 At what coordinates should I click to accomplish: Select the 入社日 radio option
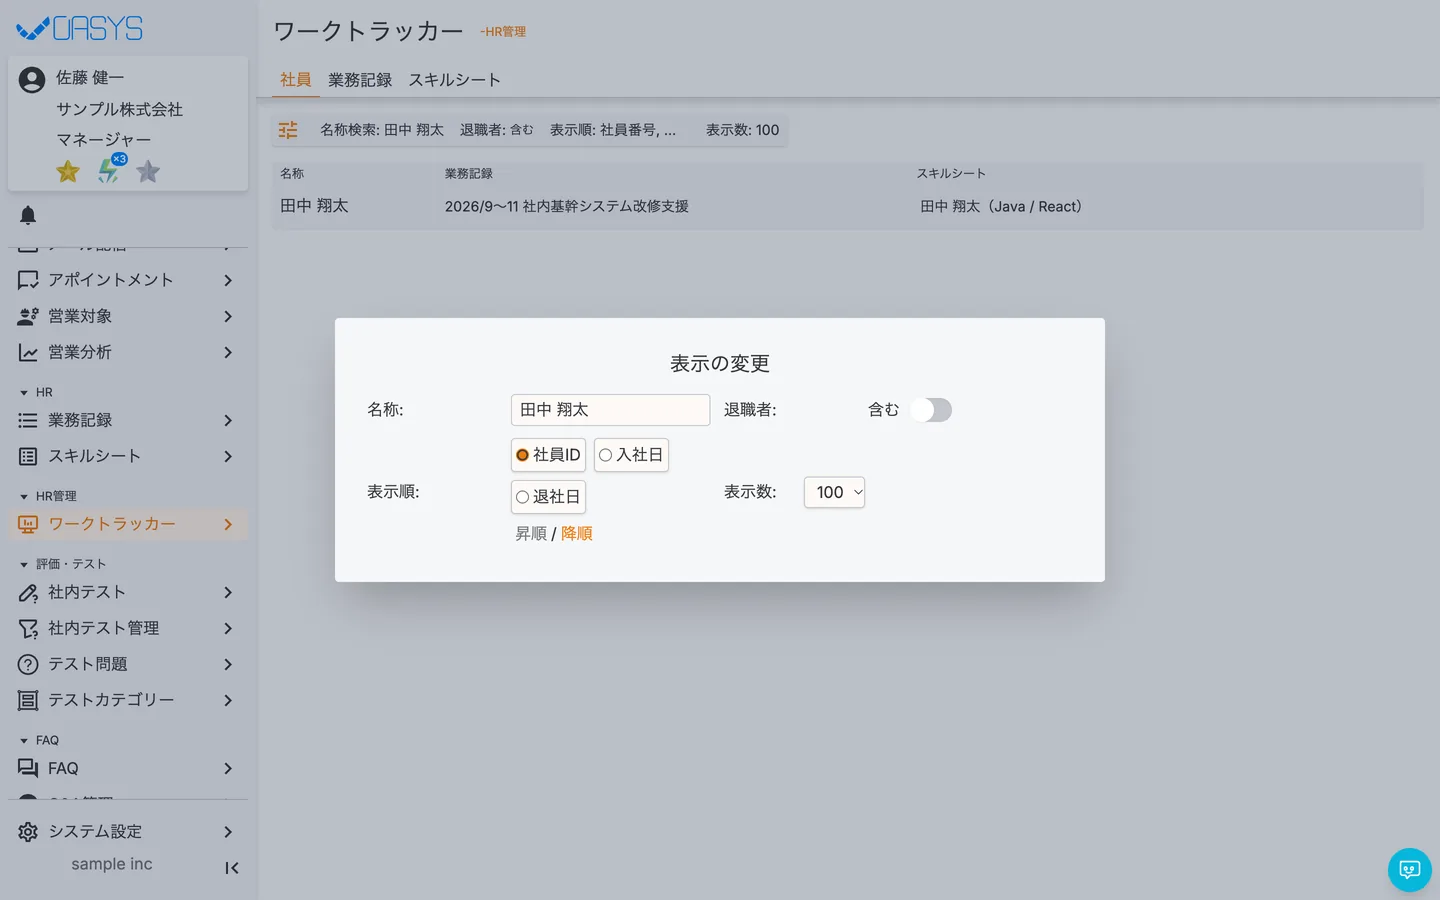[x=631, y=455]
